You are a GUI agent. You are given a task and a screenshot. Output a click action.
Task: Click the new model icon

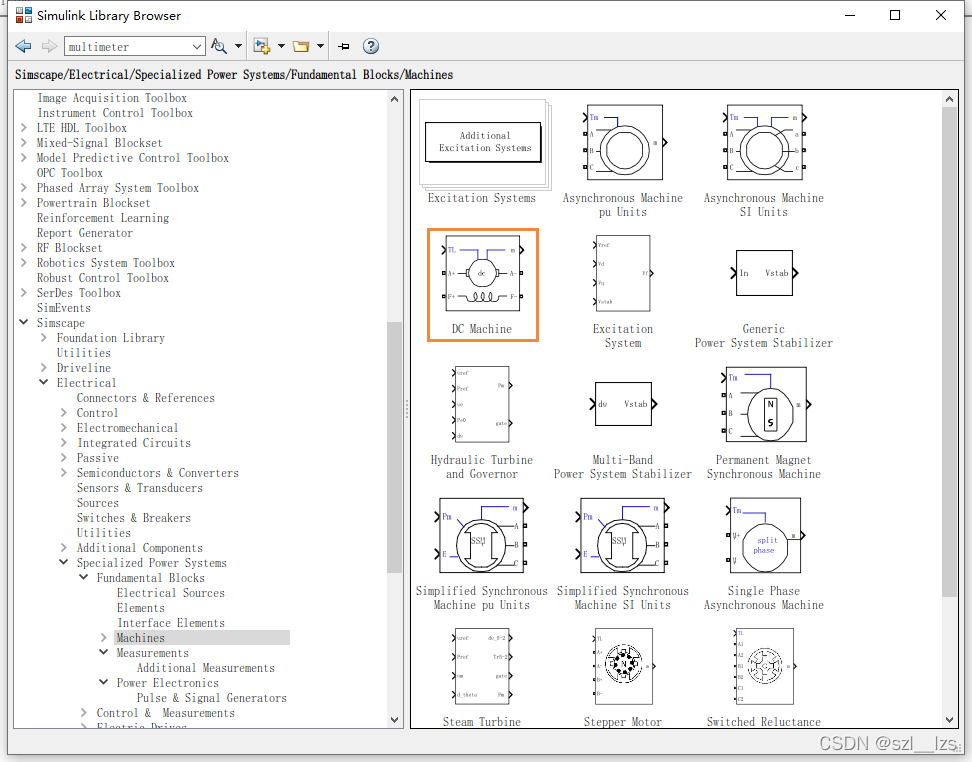(262, 47)
